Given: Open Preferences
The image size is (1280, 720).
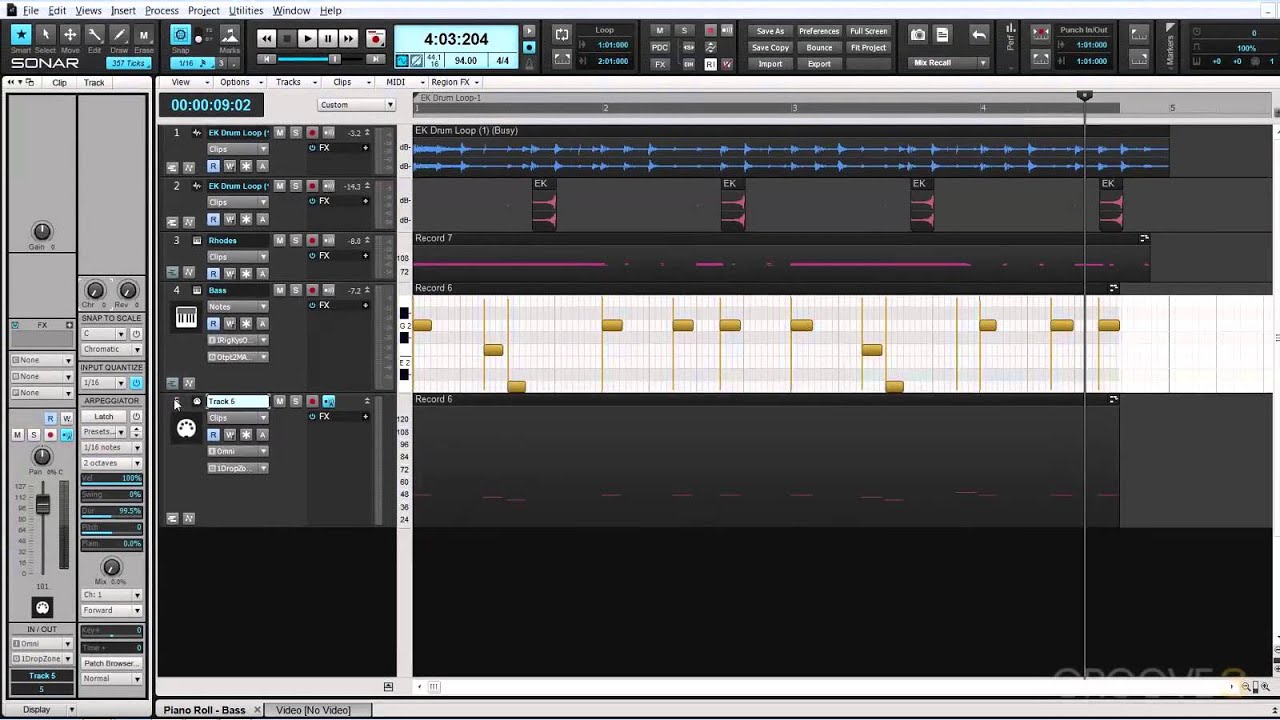Looking at the screenshot, I should tap(819, 31).
